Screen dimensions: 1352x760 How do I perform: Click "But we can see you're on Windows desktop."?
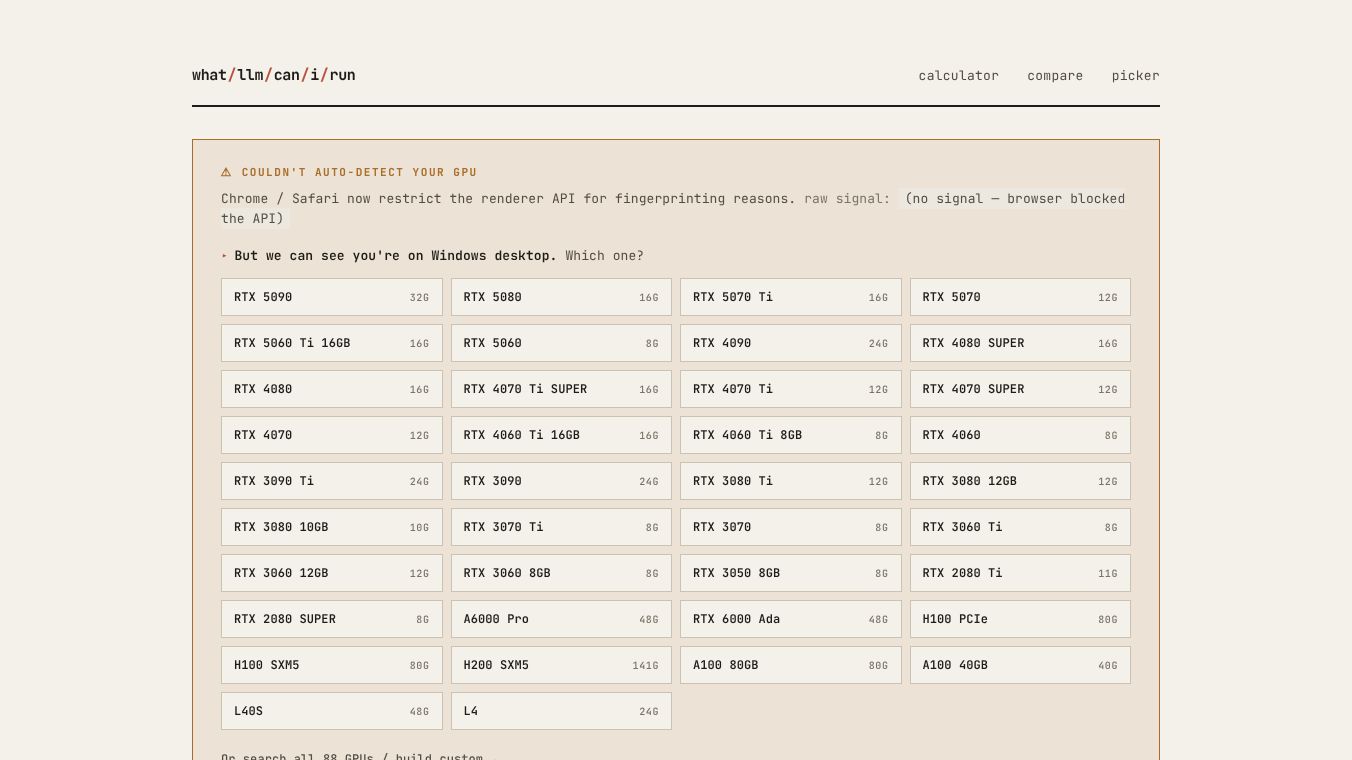396,256
